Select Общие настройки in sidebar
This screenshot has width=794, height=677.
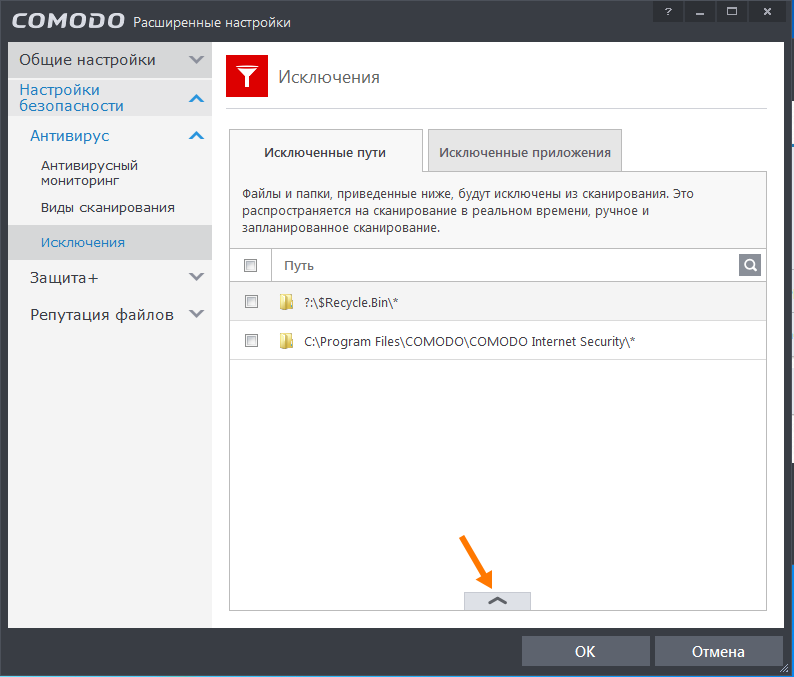[87, 60]
